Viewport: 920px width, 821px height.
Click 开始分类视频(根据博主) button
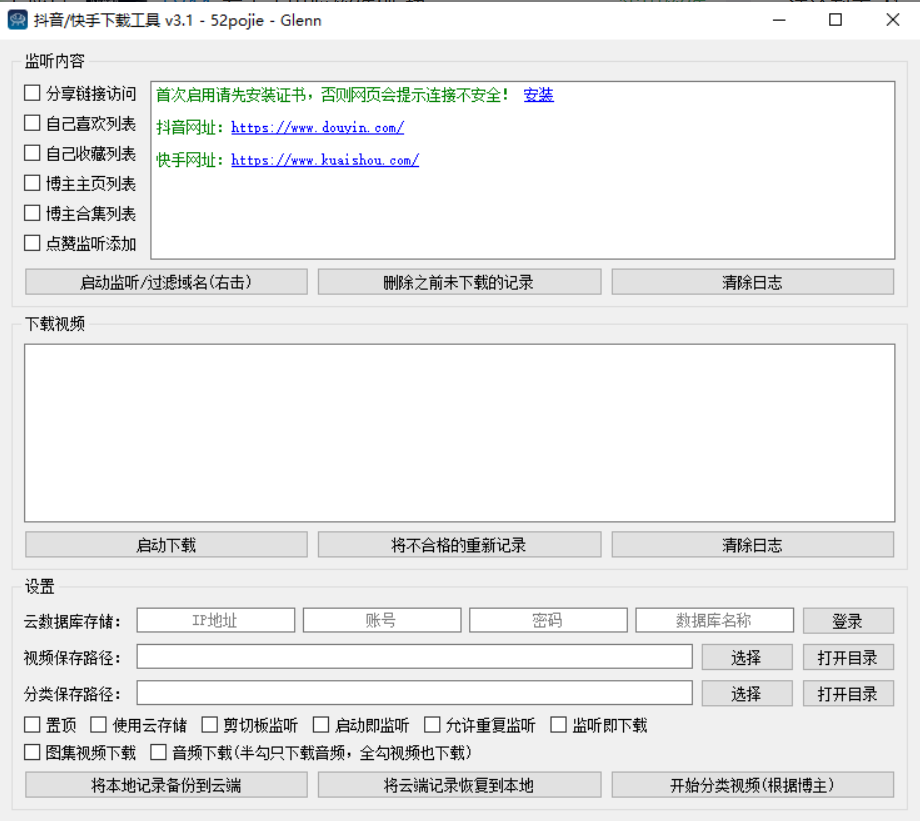pos(753,785)
